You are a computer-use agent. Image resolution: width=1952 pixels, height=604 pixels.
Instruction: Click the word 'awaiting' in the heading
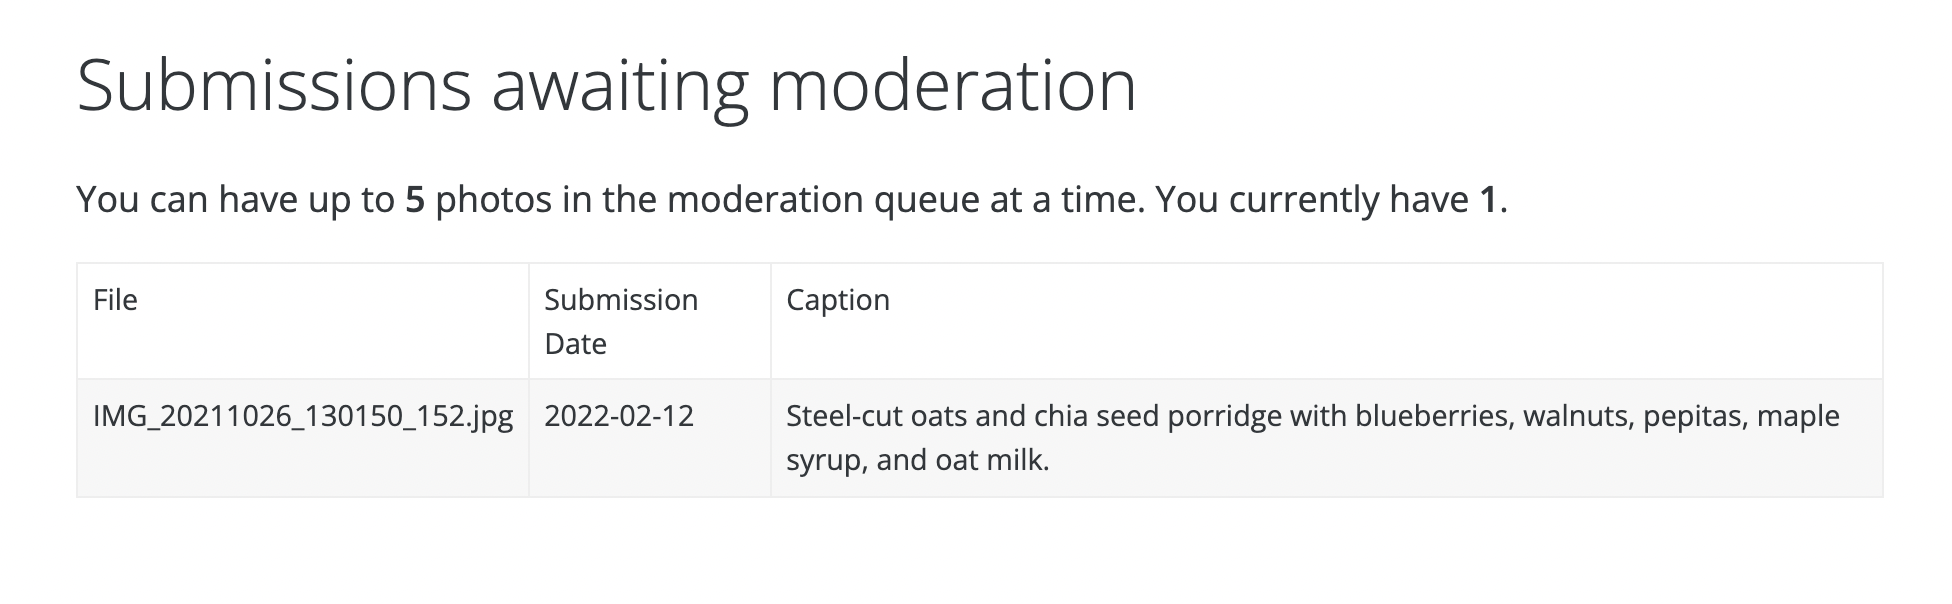[619, 86]
